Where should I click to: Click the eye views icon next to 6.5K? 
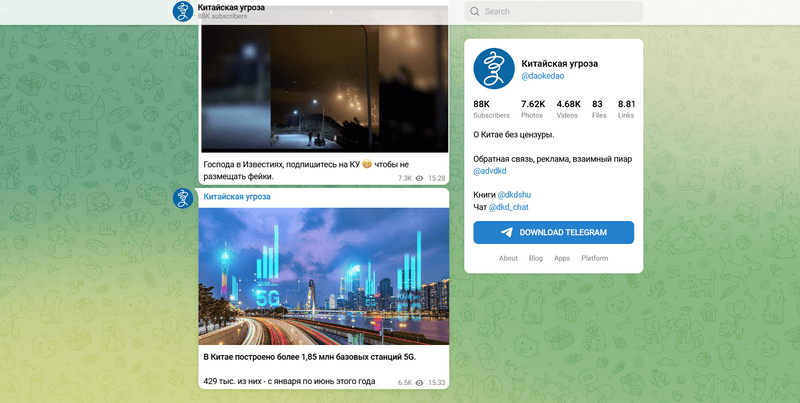[419, 382]
